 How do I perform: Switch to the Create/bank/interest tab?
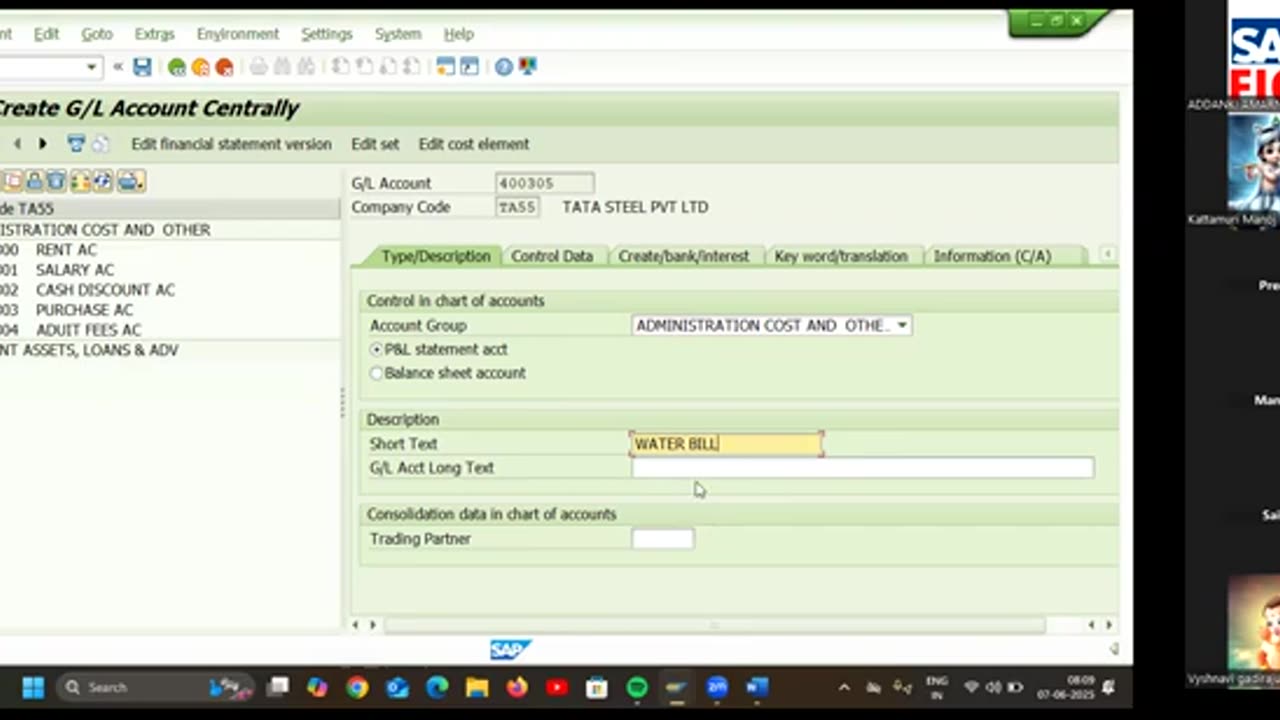(x=683, y=256)
